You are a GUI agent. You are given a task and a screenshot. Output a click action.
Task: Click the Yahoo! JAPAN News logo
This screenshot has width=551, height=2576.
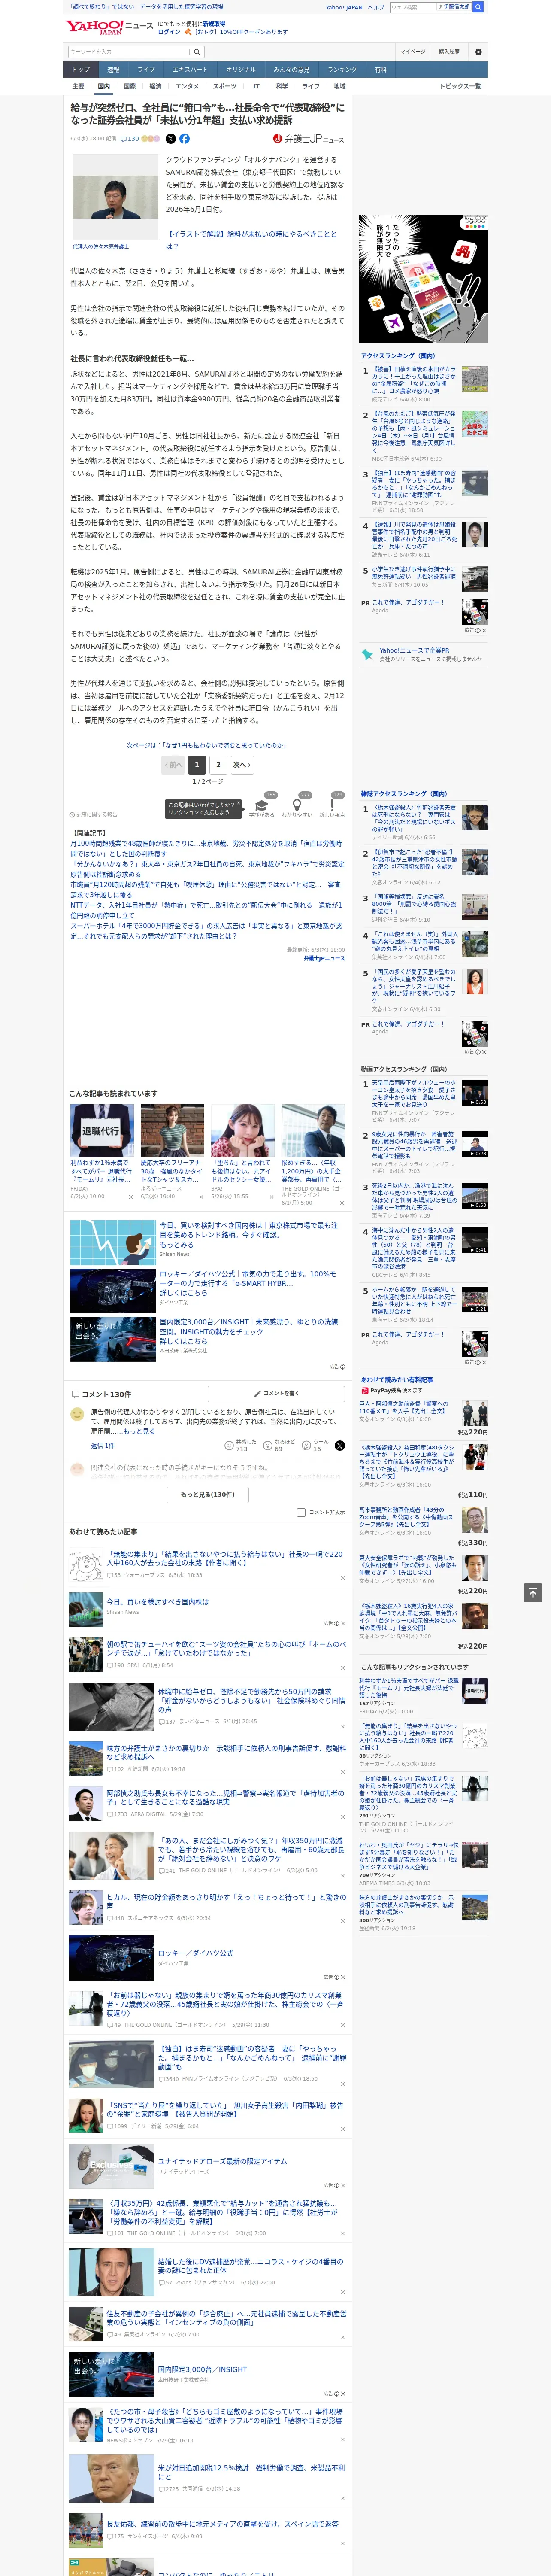point(109,27)
